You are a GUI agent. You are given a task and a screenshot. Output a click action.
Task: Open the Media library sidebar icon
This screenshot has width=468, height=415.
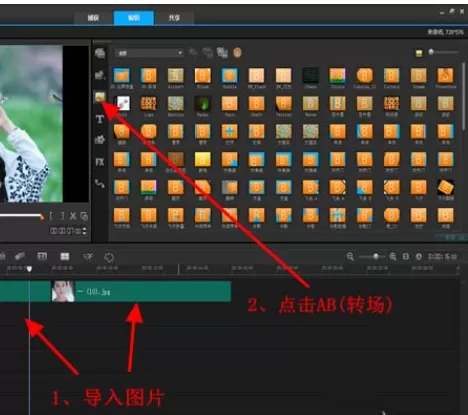pyautogui.click(x=100, y=53)
